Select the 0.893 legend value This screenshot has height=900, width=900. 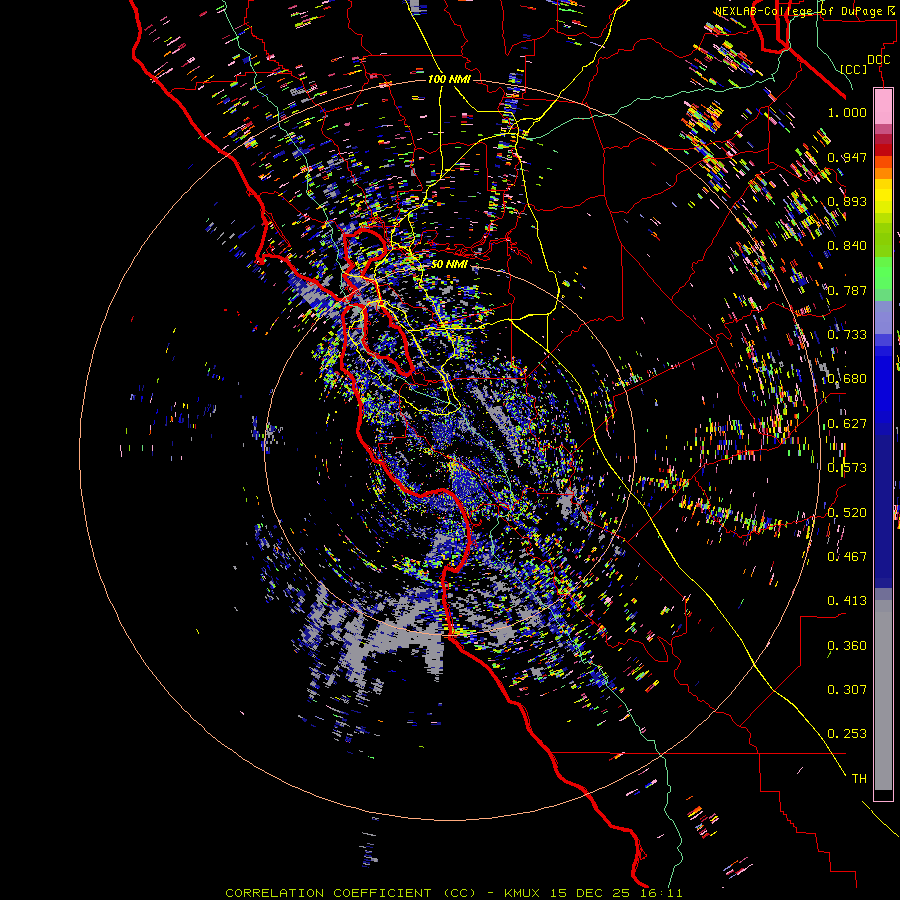(847, 201)
